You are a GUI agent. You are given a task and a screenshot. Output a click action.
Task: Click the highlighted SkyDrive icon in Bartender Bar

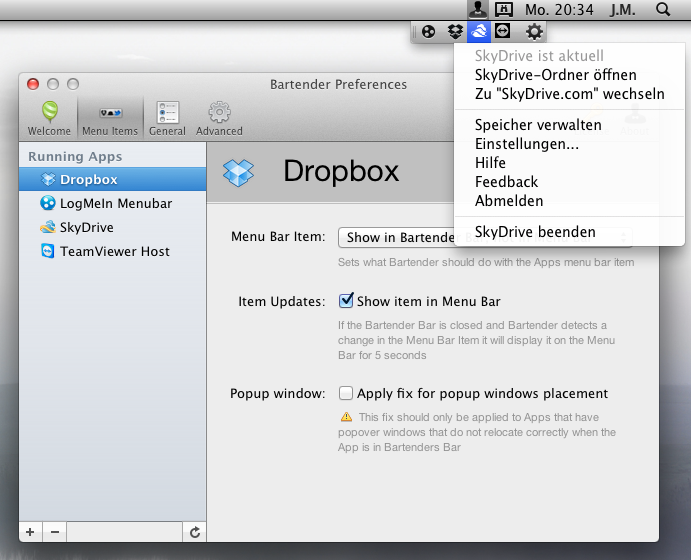(x=479, y=32)
